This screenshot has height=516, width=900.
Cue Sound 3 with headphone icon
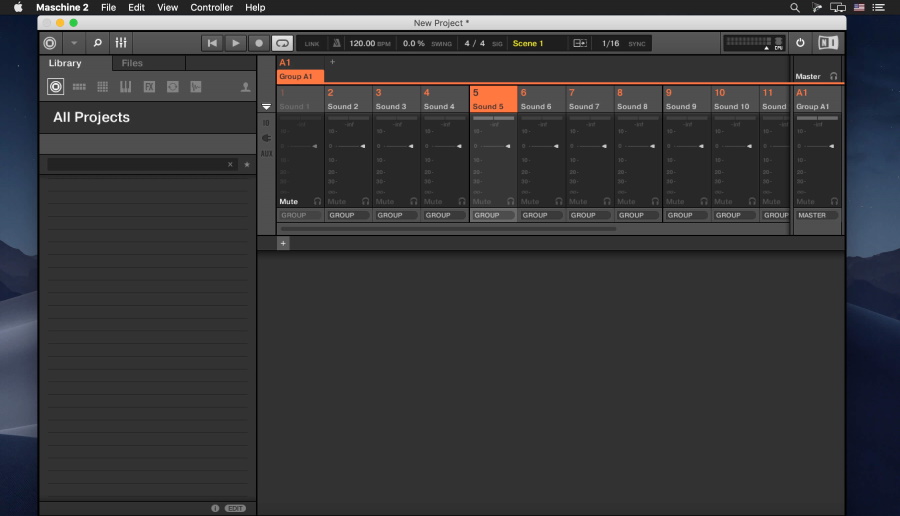pyautogui.click(x=413, y=201)
